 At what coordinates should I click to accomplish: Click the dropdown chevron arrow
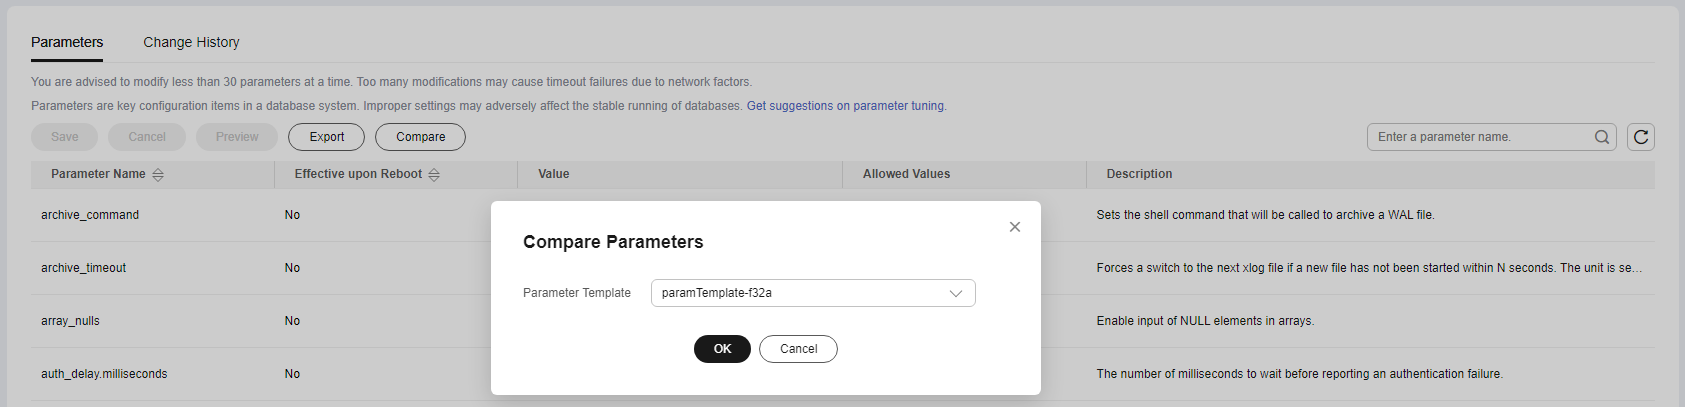[x=955, y=293]
